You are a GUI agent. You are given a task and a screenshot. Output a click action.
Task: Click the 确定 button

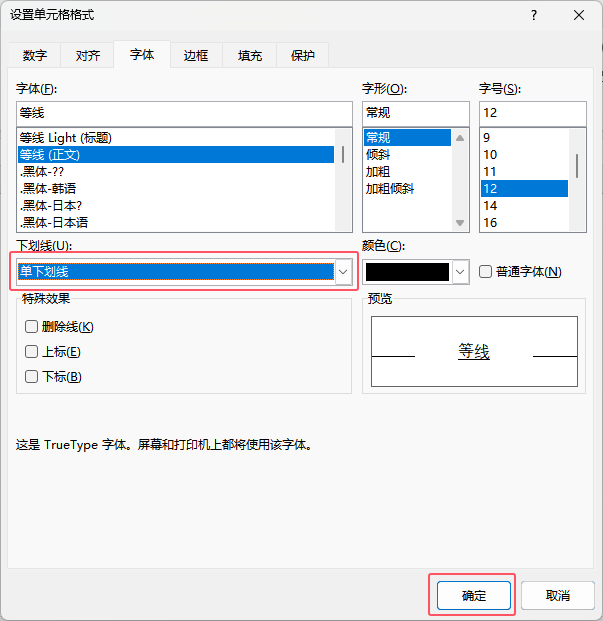[x=474, y=595]
